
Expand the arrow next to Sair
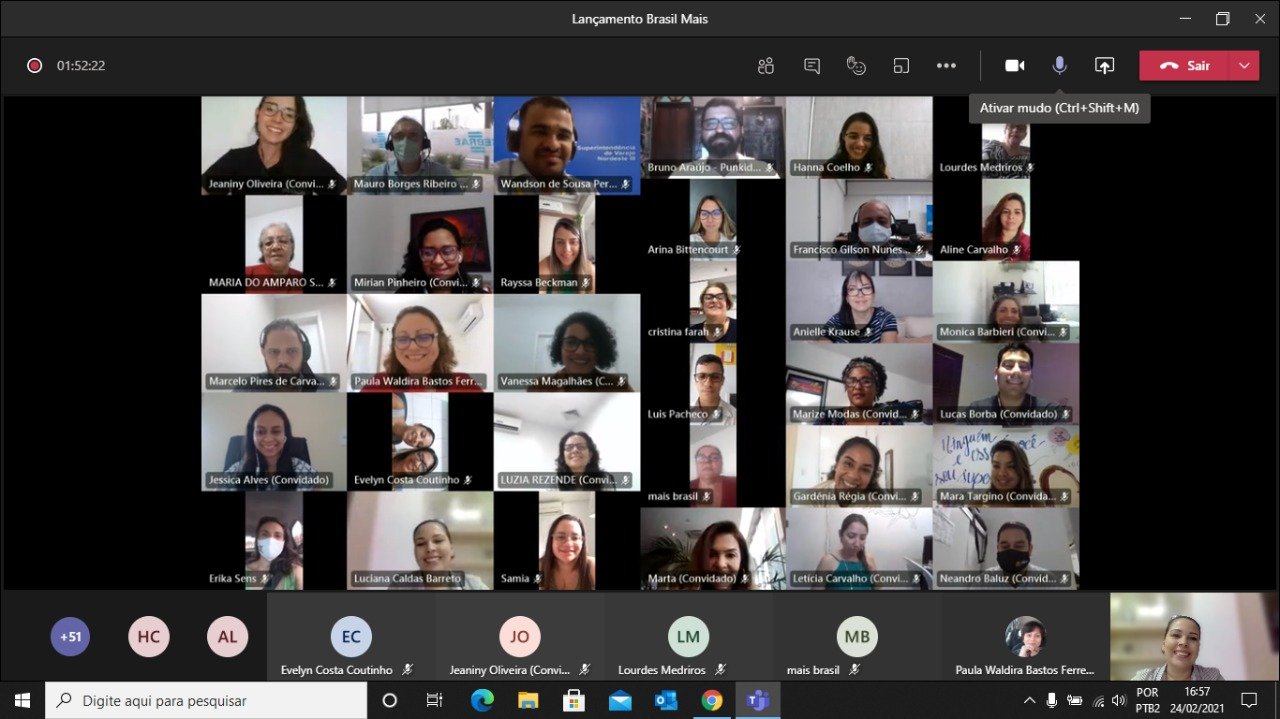[1244, 66]
